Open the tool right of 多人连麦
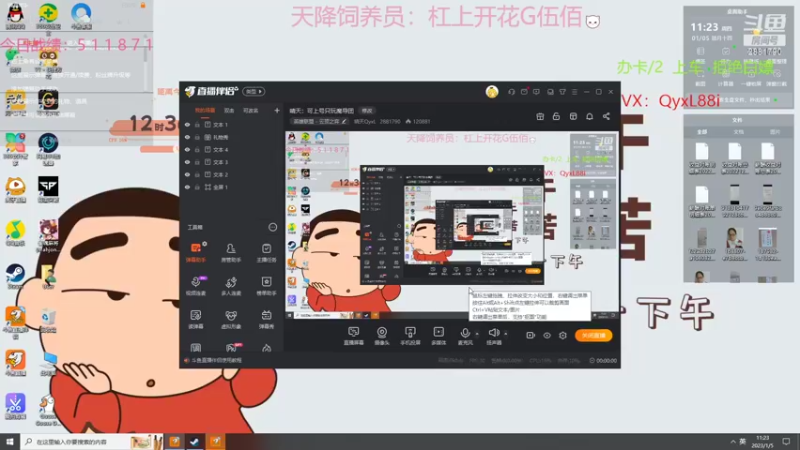800x450 pixels. click(266, 286)
